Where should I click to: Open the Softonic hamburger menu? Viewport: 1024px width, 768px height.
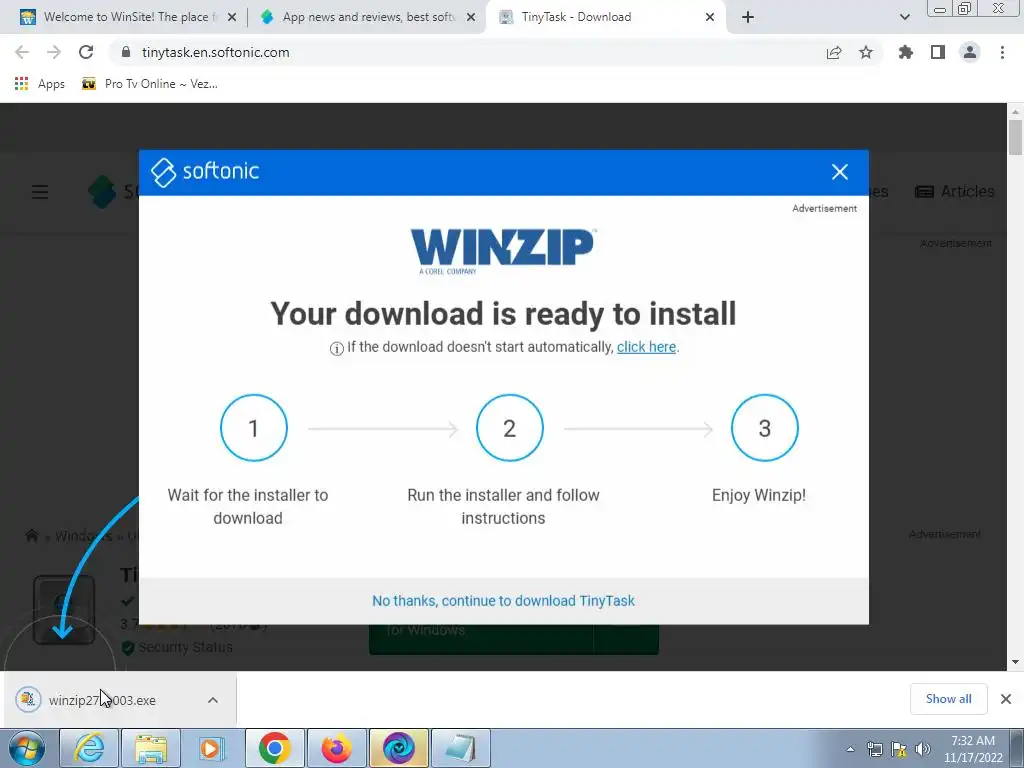pos(40,192)
